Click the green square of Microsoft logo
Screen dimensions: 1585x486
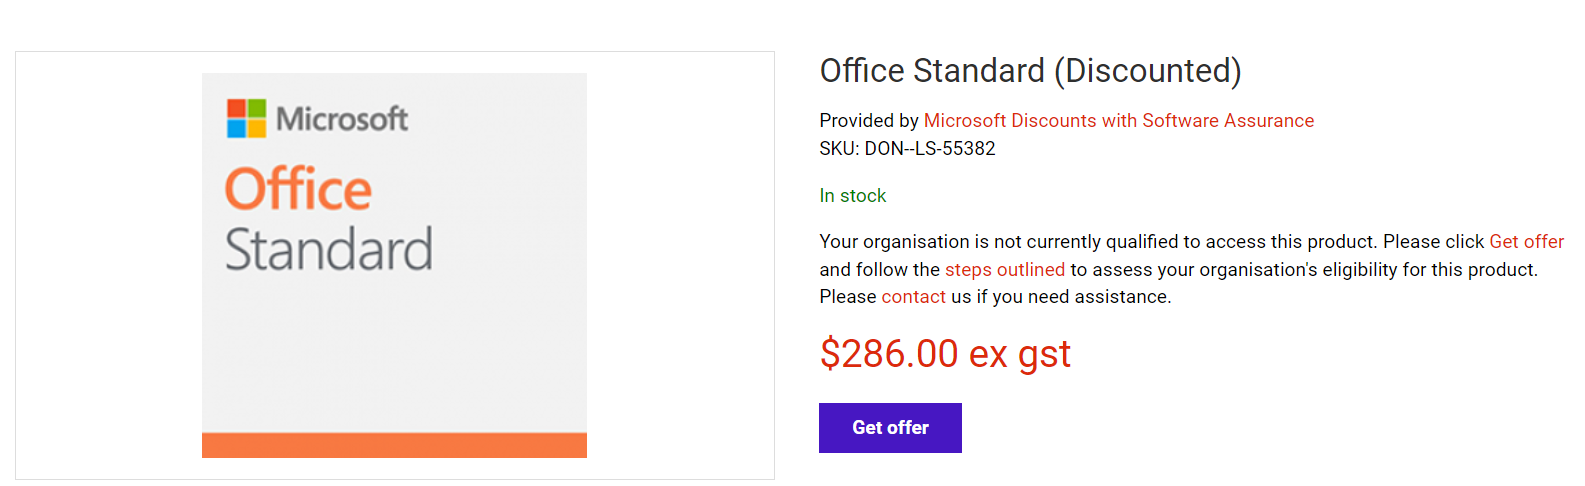click(x=256, y=108)
